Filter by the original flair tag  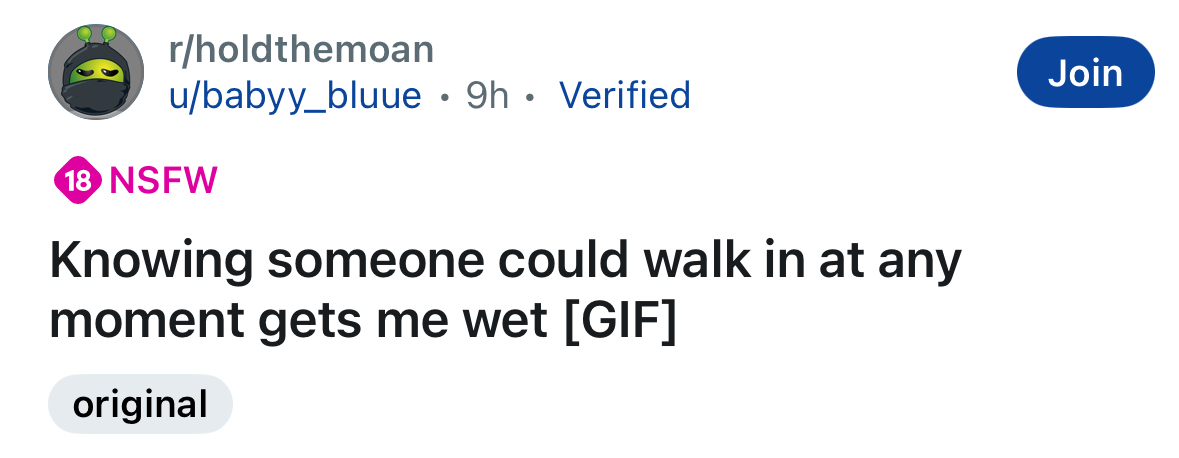point(140,404)
